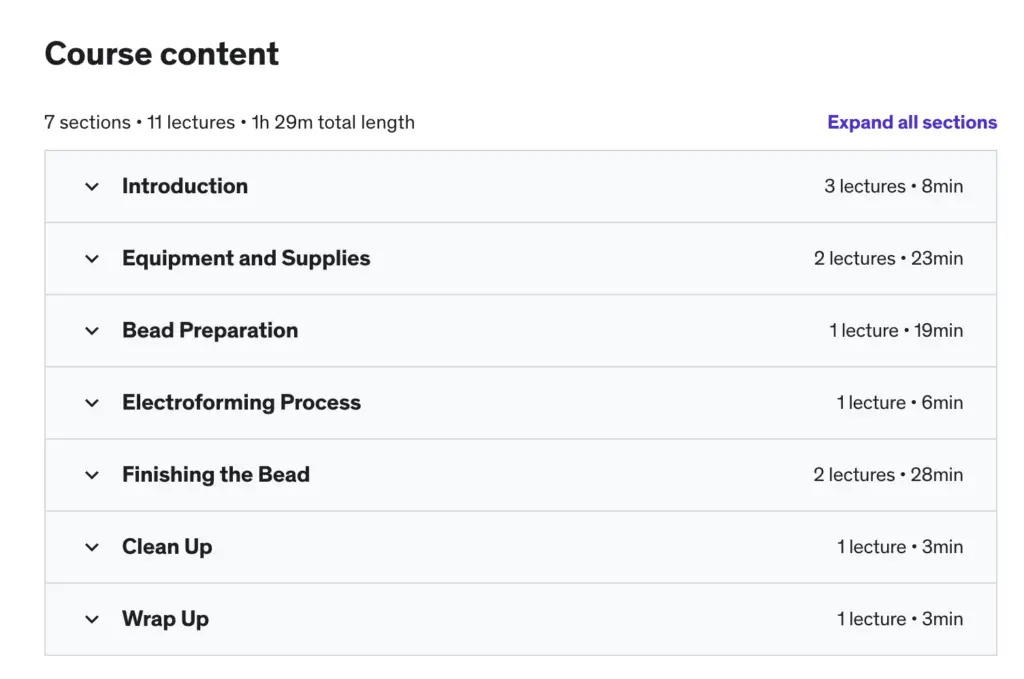This screenshot has height=679, width=1024.
Task: Click the Wrap Up chevron icon
Action: pos(92,619)
